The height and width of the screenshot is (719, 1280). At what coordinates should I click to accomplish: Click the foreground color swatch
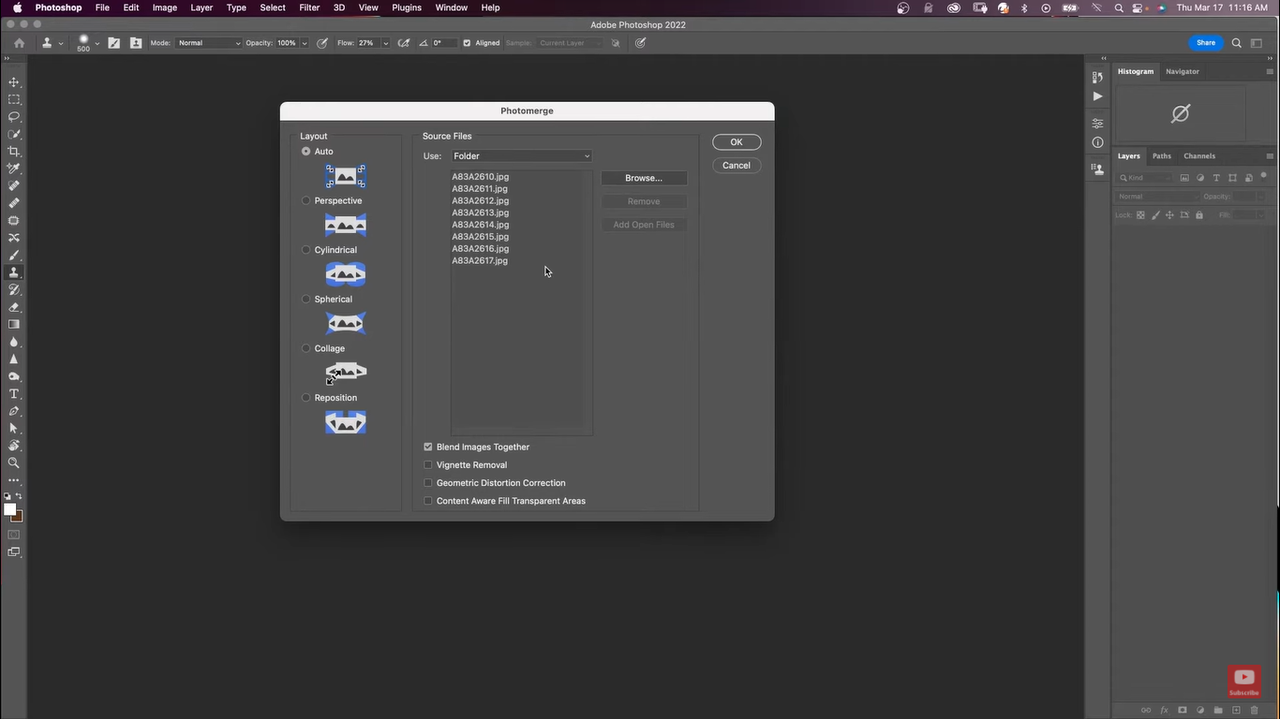click(10, 510)
